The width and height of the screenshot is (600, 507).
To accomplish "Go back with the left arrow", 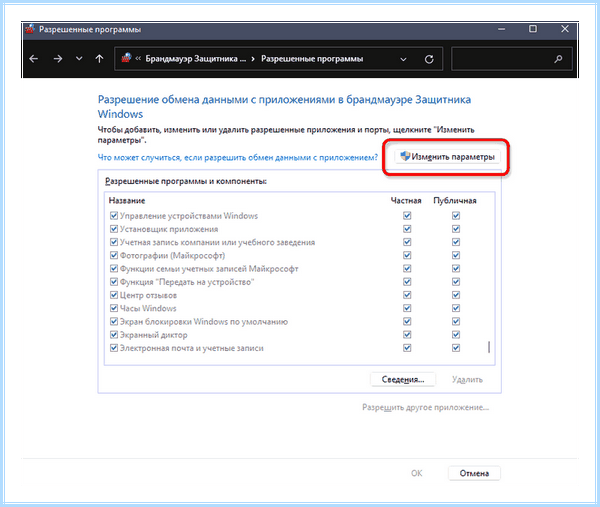I will pos(34,59).
